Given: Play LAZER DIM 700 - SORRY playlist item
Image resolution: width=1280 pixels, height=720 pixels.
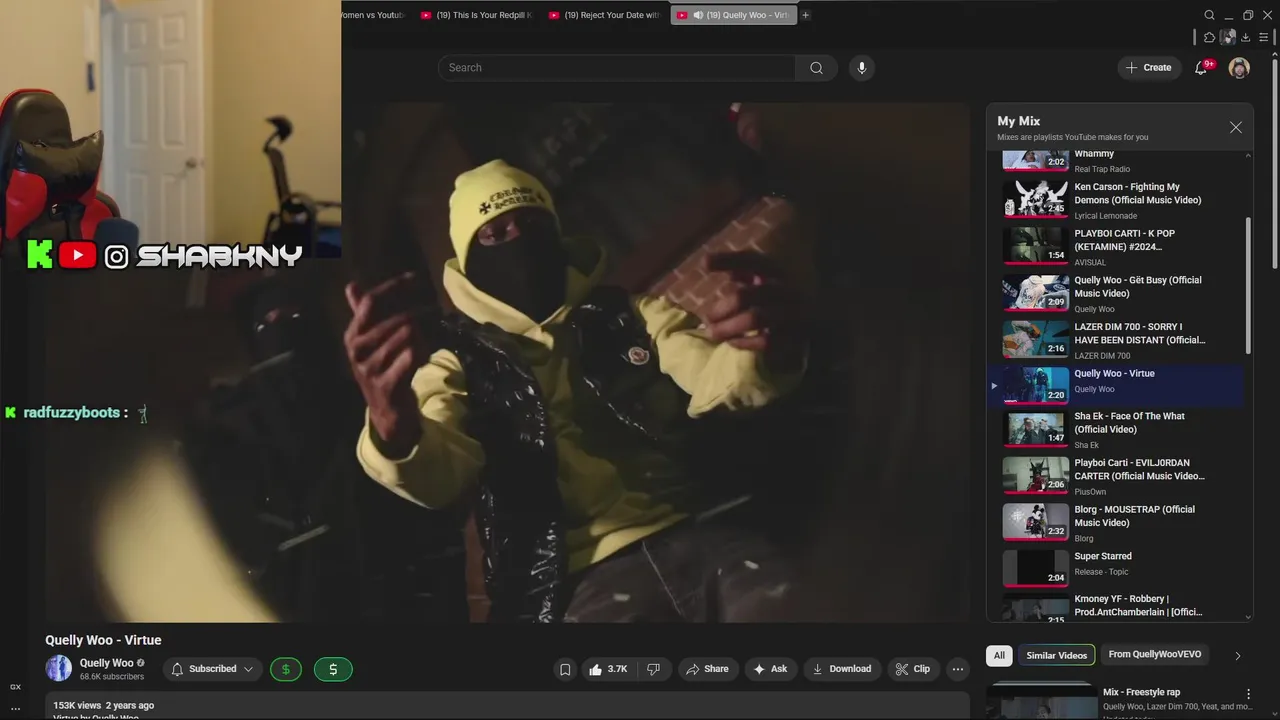Looking at the screenshot, I should [x=1121, y=340].
